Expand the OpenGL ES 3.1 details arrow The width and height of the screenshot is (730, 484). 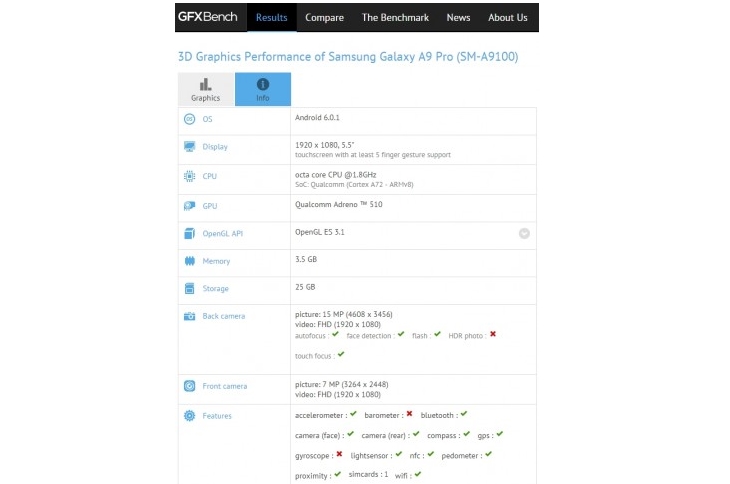pyautogui.click(x=524, y=233)
